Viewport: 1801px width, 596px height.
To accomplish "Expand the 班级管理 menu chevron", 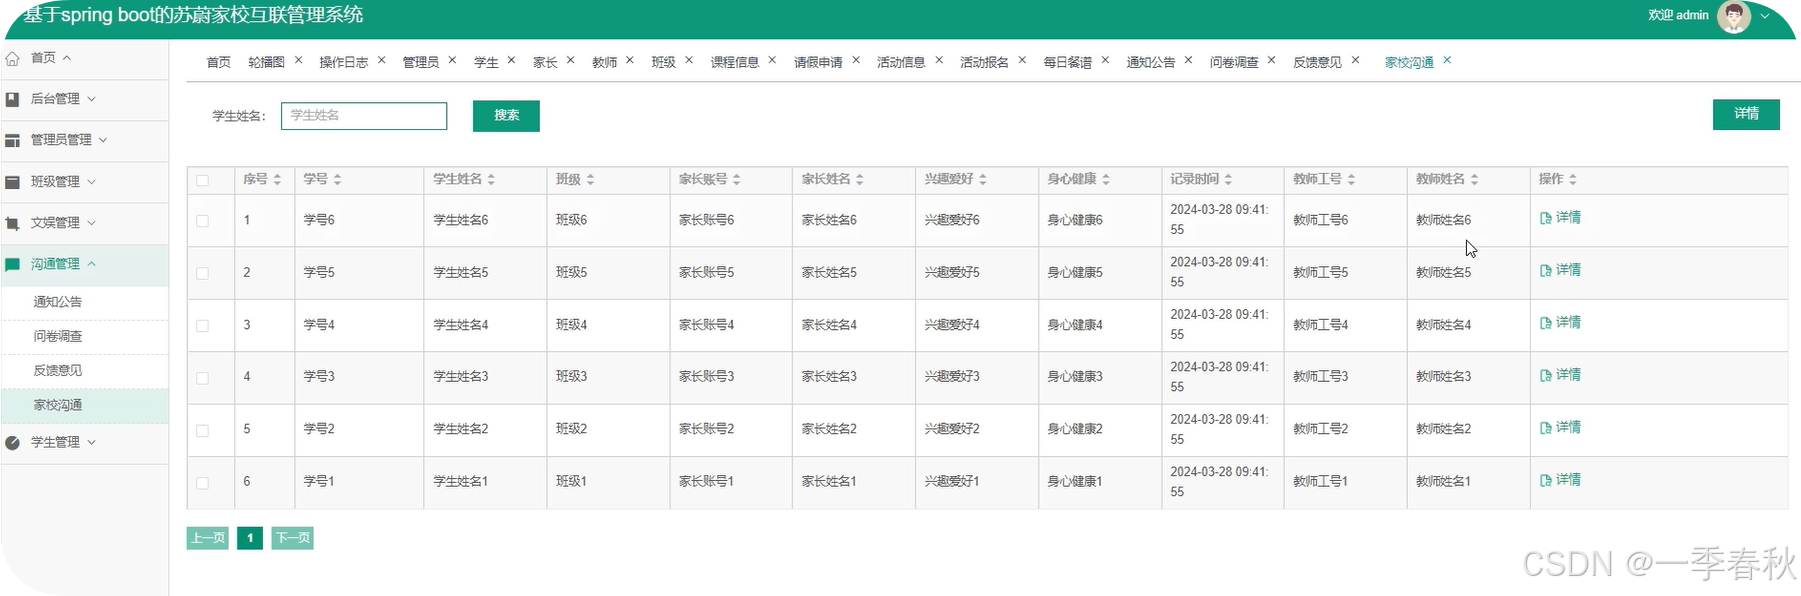I will click(x=92, y=182).
